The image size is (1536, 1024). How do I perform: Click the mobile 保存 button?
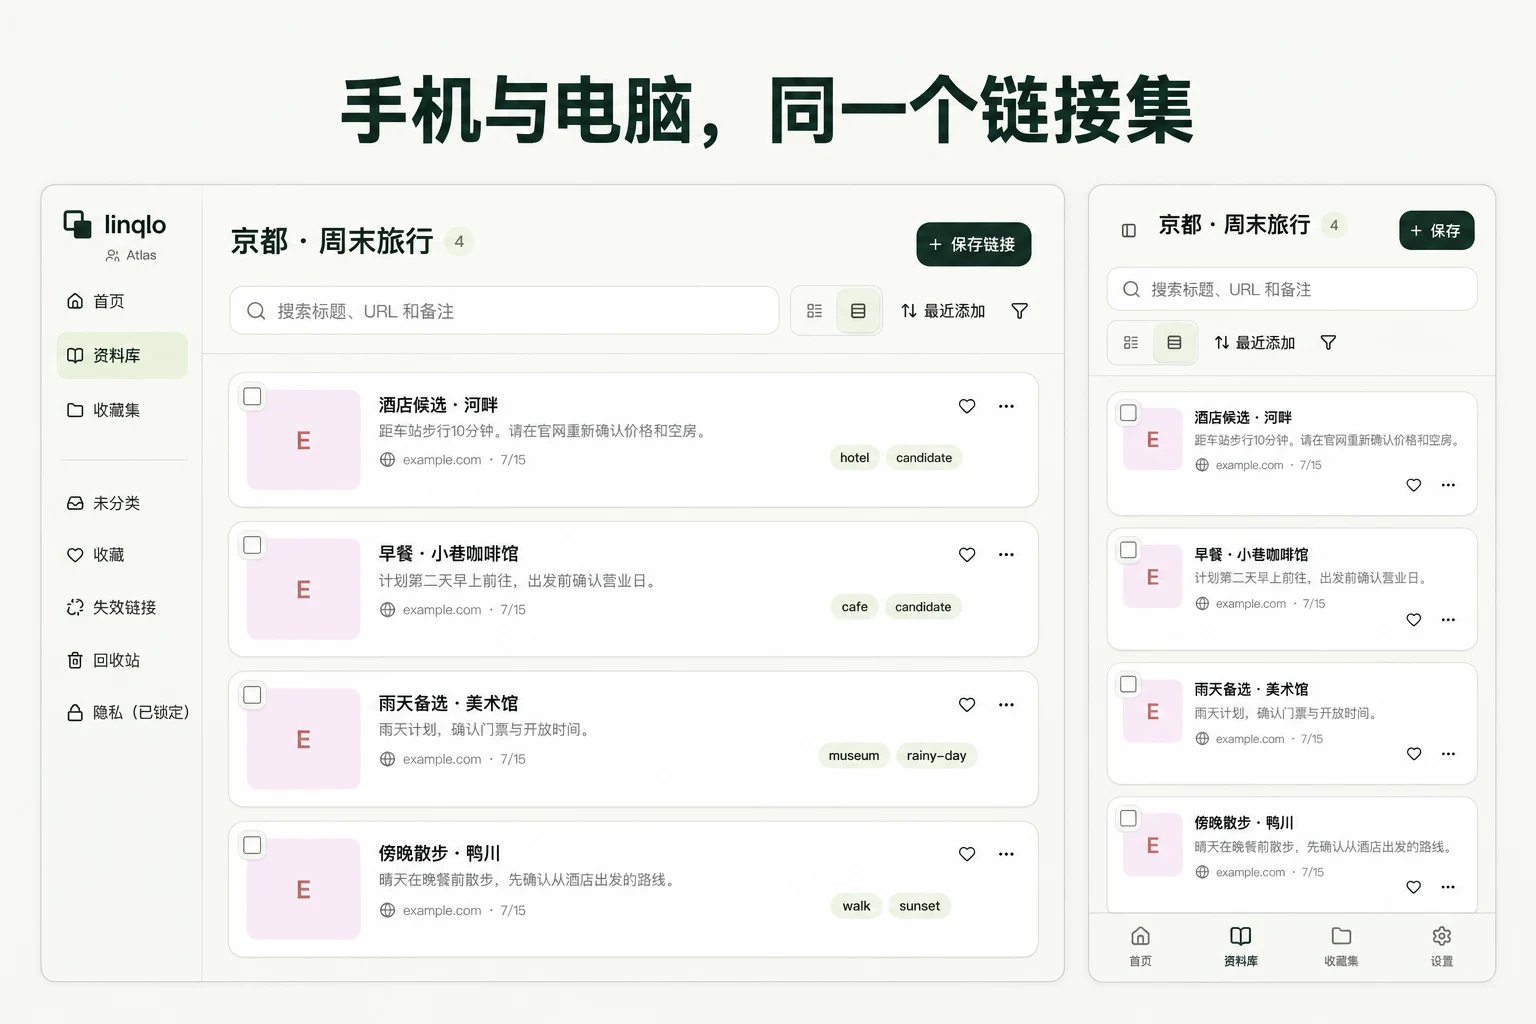[1437, 230]
